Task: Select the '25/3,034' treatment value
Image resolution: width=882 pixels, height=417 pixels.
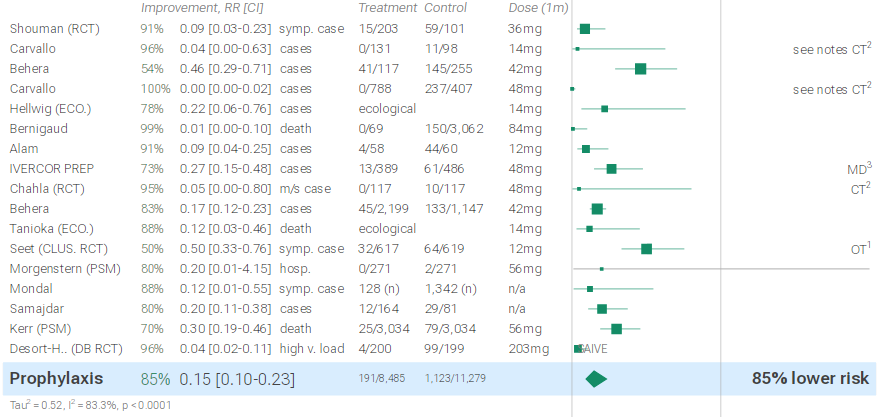Action: tap(384, 329)
